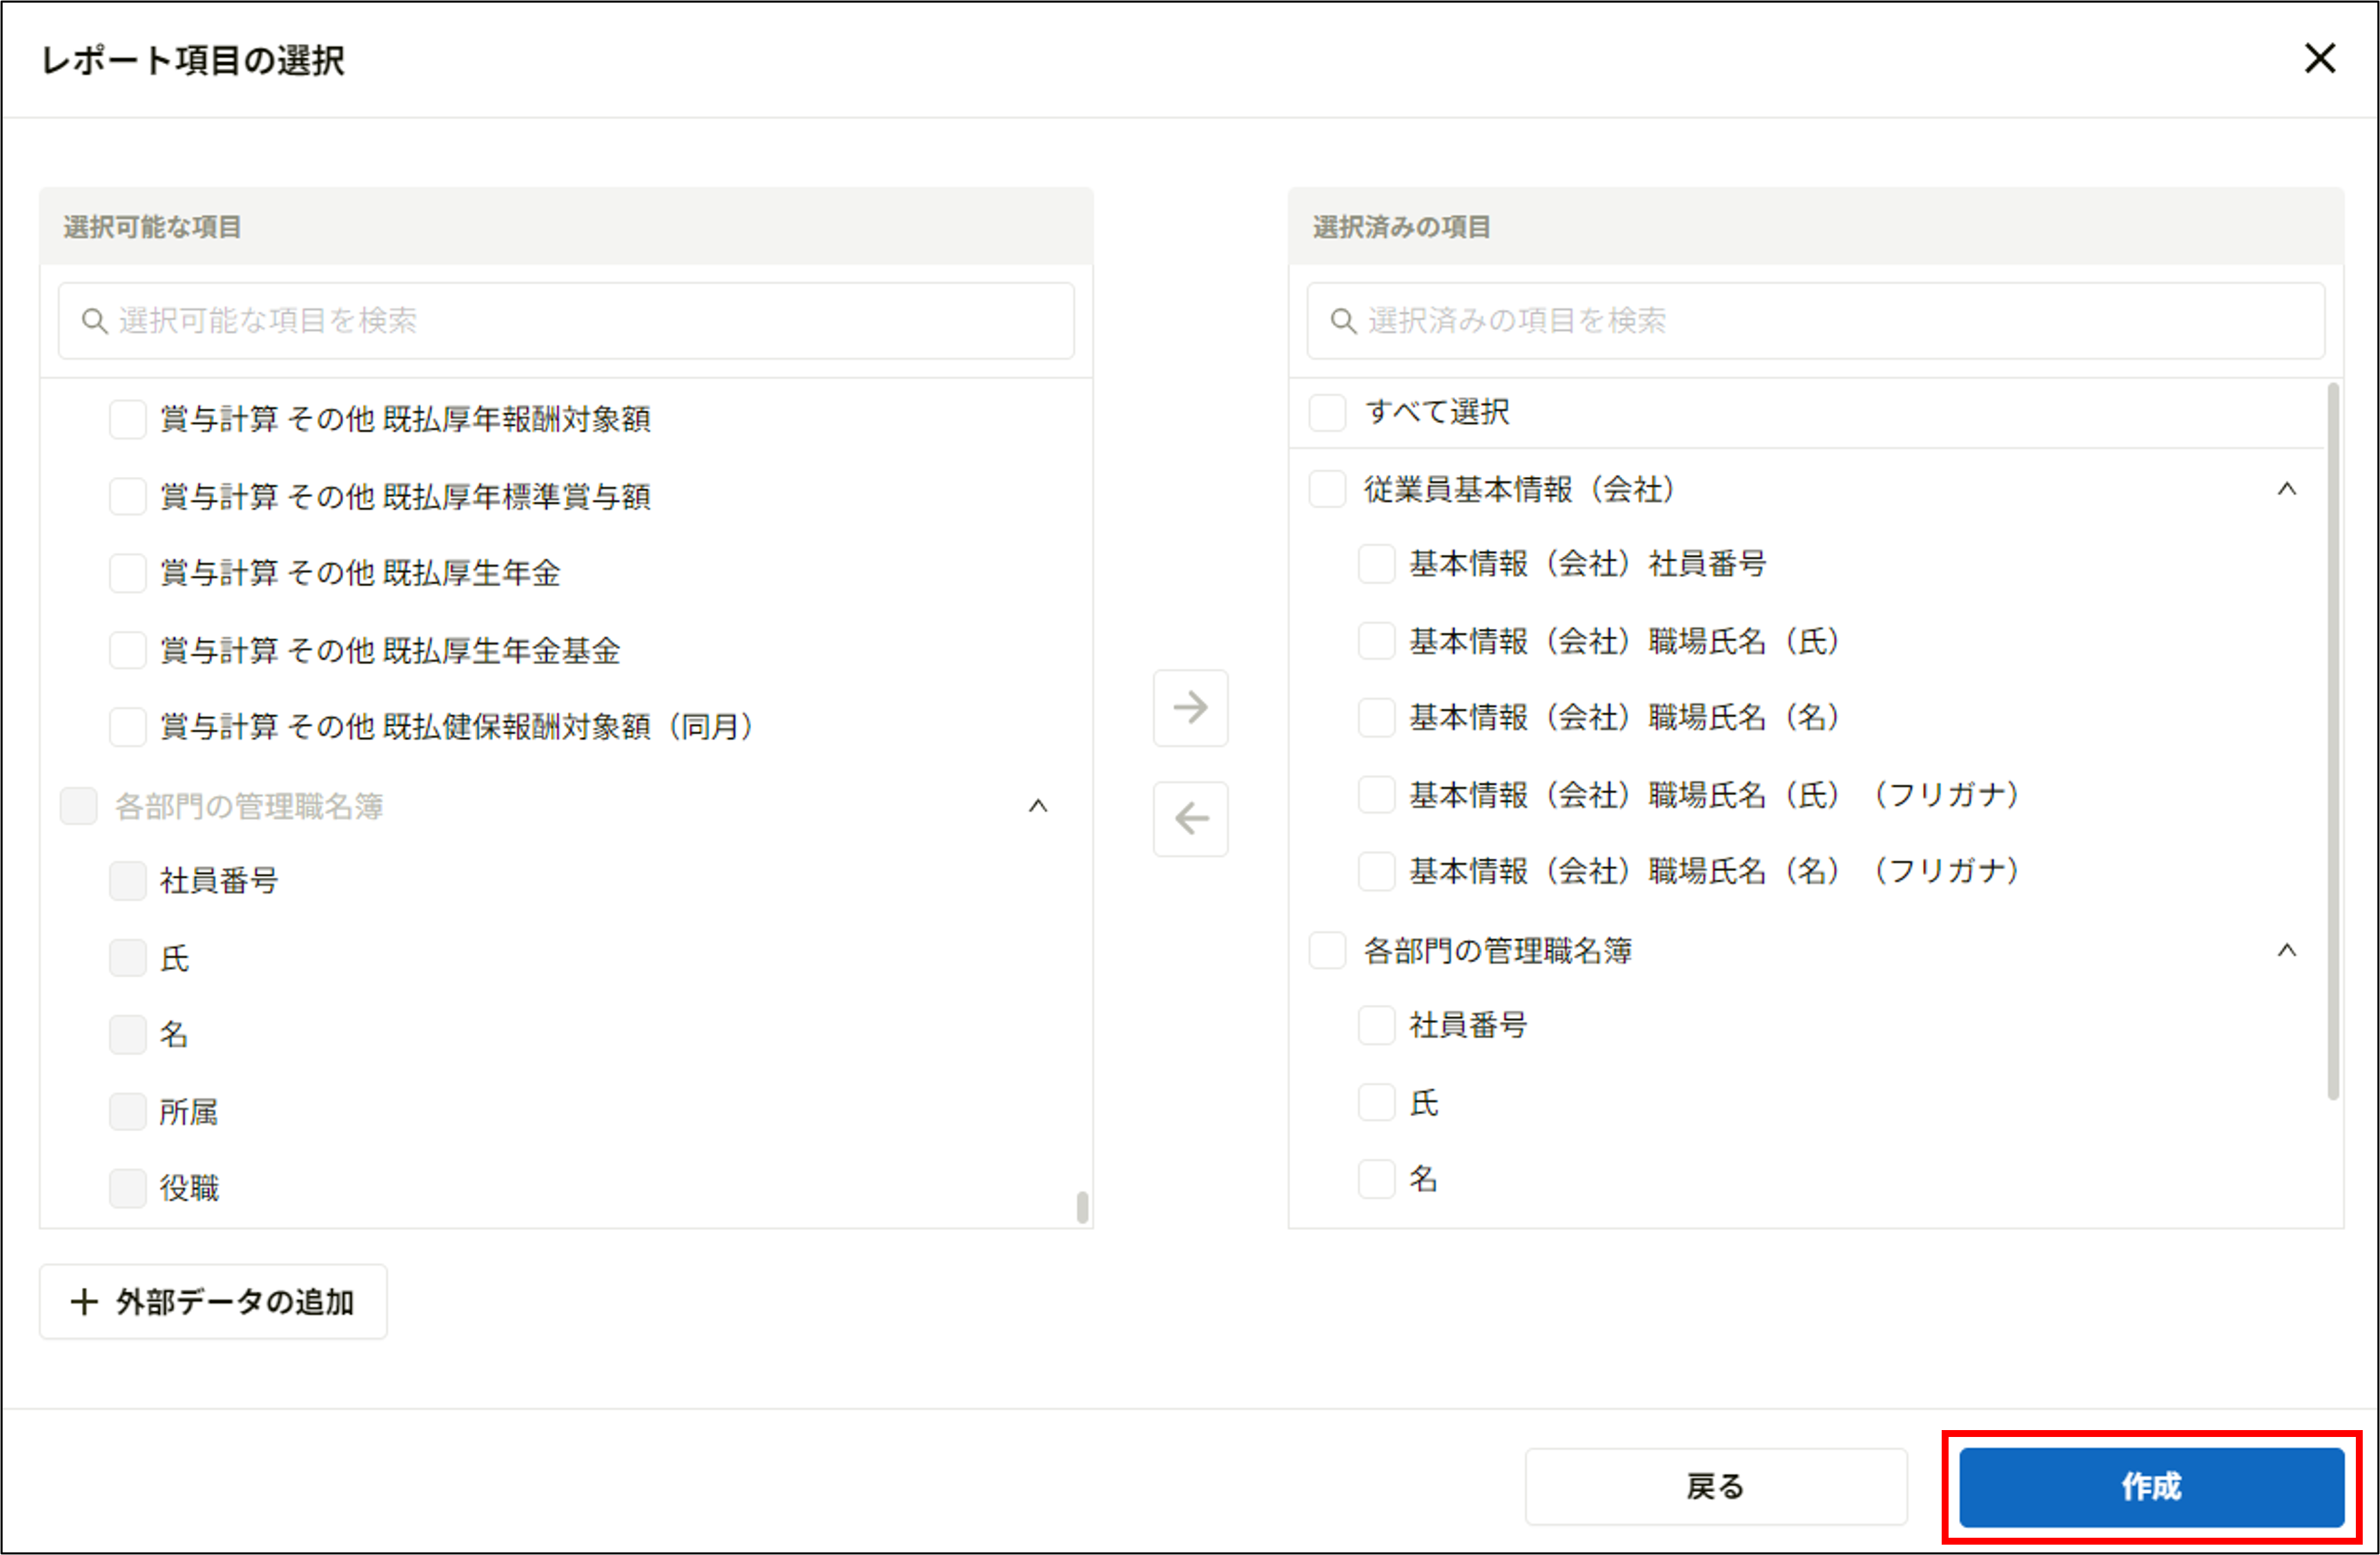Enable the すべて選択 checkbox

click(x=1327, y=412)
